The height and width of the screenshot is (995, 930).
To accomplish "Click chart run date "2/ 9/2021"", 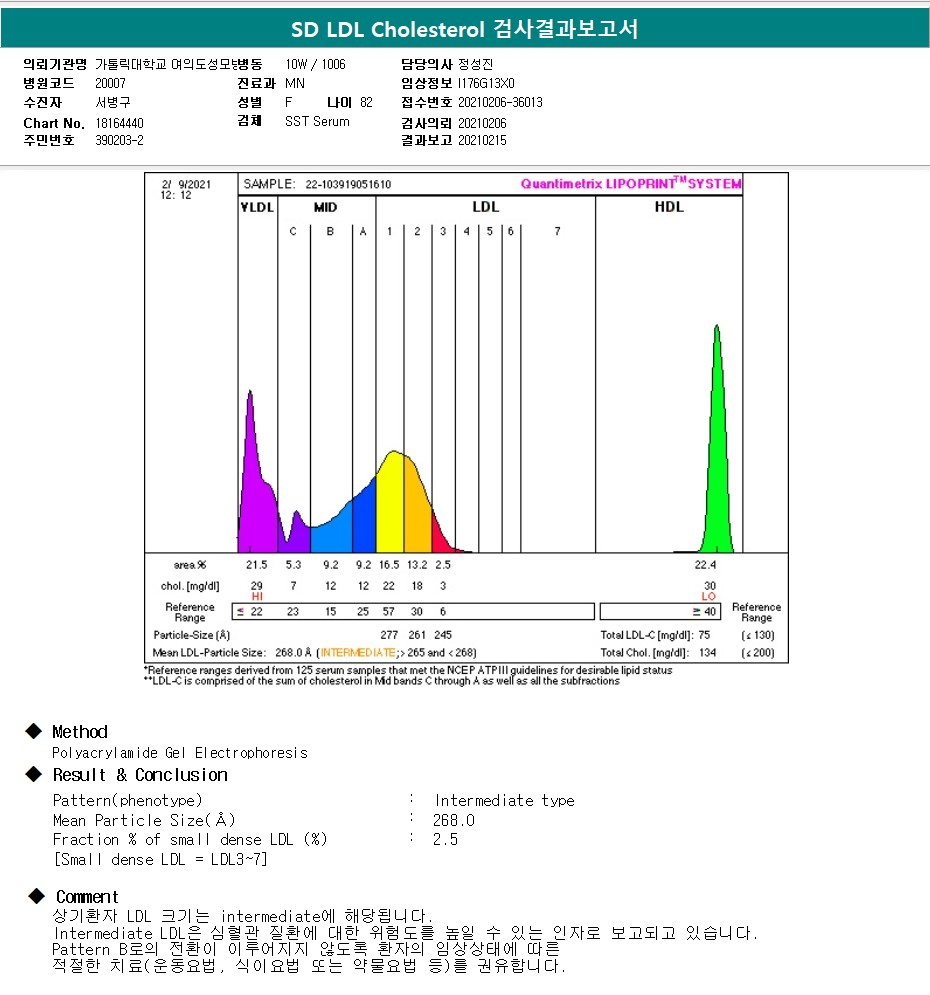I will coord(187,184).
